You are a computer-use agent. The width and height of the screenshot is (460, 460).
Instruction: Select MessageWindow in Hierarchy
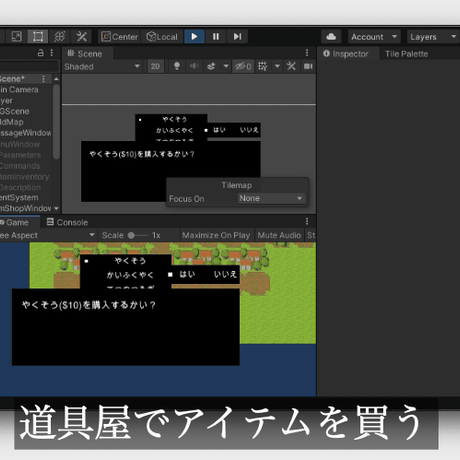point(25,133)
